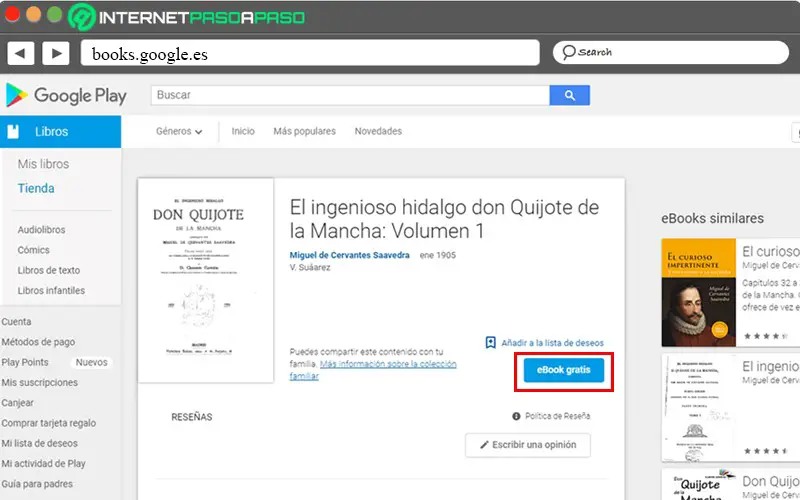Expand the Géneros dropdown
This screenshot has height=500, width=800.
(x=179, y=132)
